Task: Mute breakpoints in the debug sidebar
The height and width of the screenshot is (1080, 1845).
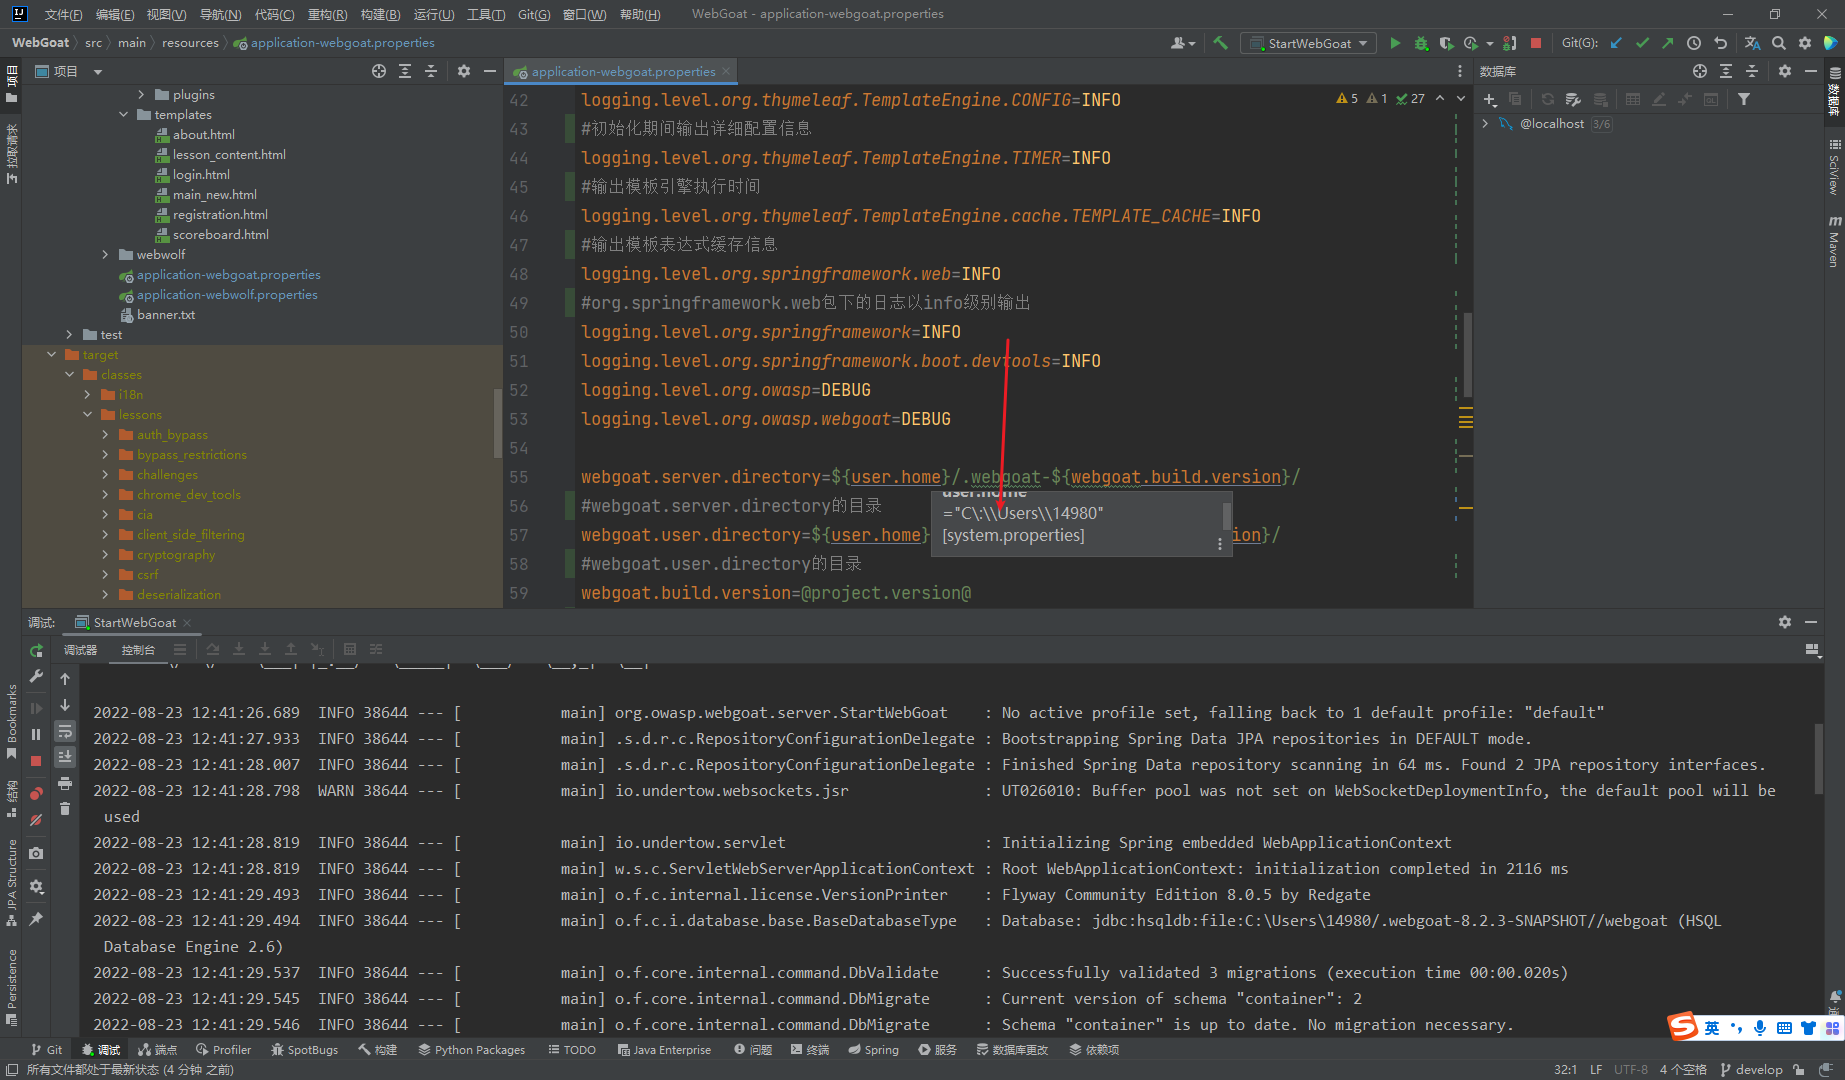Action: point(36,820)
